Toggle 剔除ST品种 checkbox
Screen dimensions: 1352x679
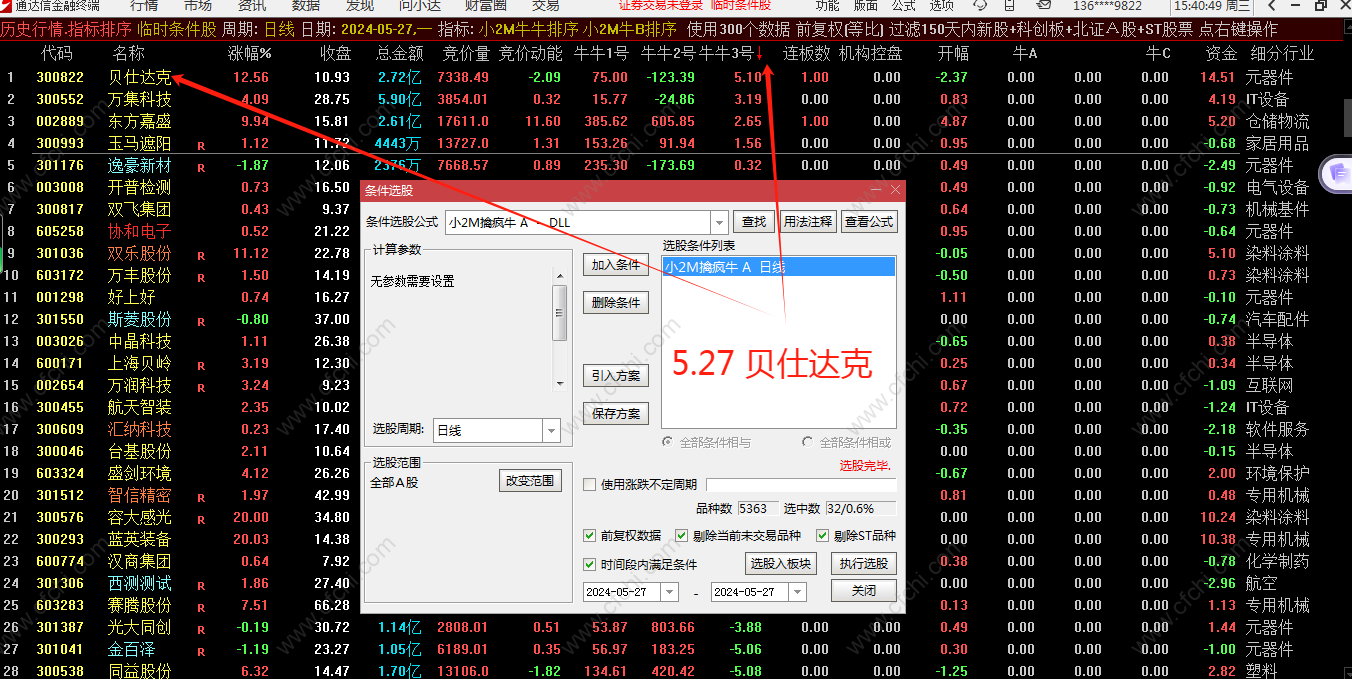823,536
